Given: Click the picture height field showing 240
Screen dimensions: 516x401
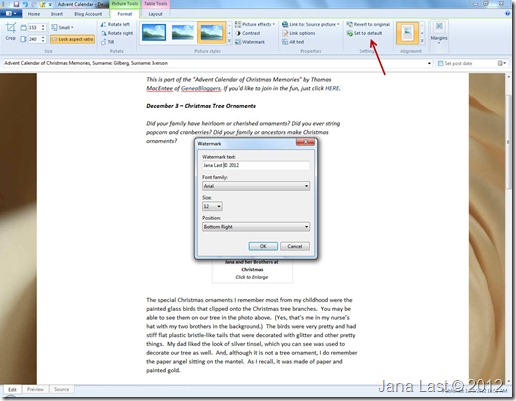Looking at the screenshot, I should tap(34, 39).
